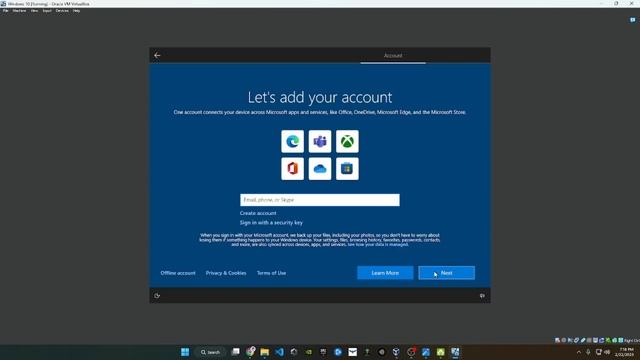This screenshot has width=640, height=360.
Task: Open the NVIDIA taskbar icon
Action: pos(309,352)
